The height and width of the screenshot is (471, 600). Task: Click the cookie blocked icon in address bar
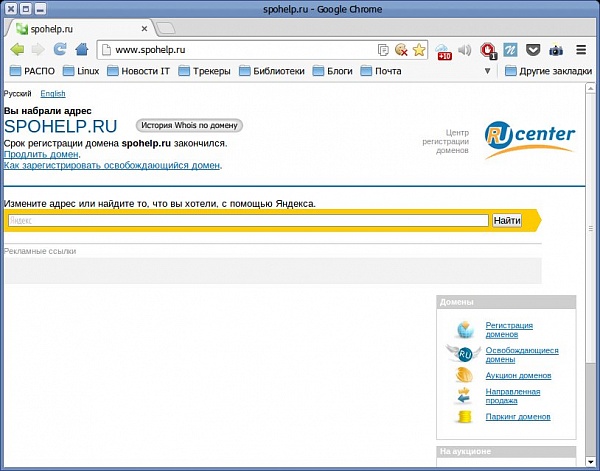click(x=401, y=50)
